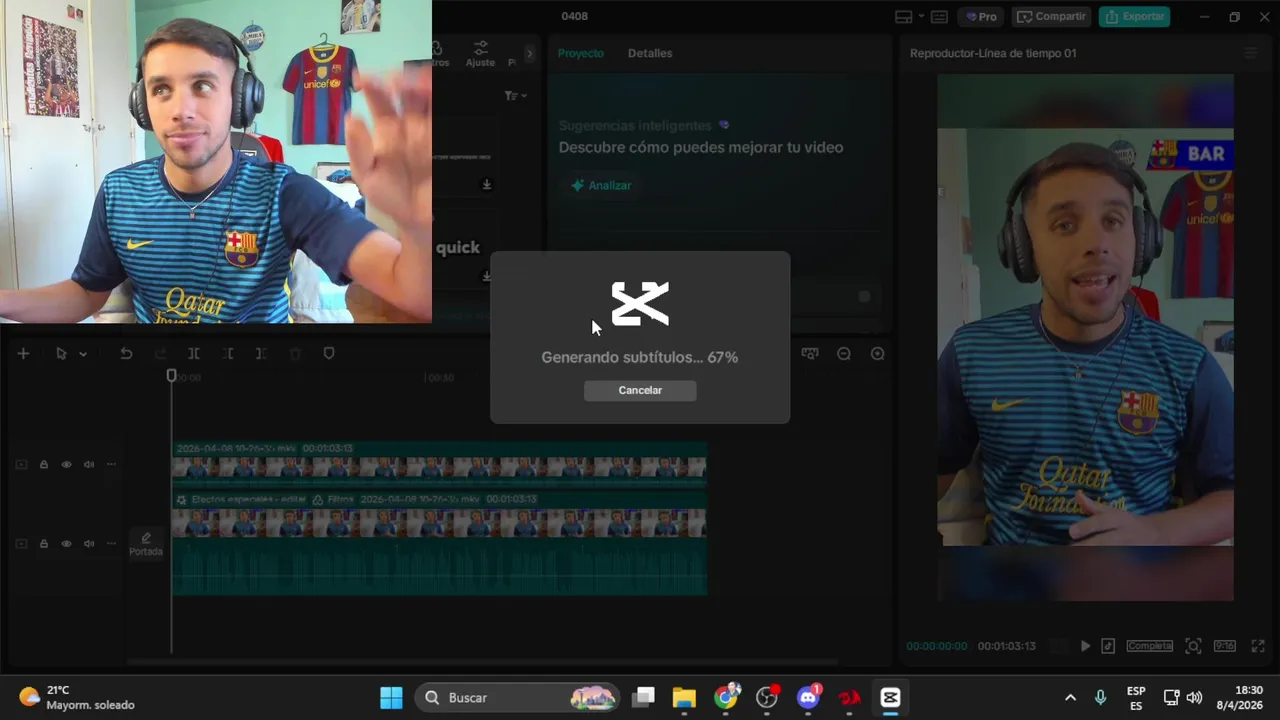Open Windows Start menu
The image size is (1280, 720).
coord(391,697)
